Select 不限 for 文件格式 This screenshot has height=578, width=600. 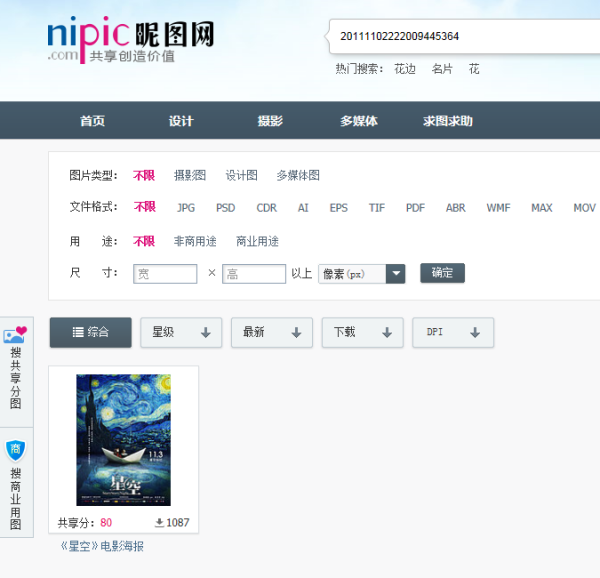coord(145,207)
